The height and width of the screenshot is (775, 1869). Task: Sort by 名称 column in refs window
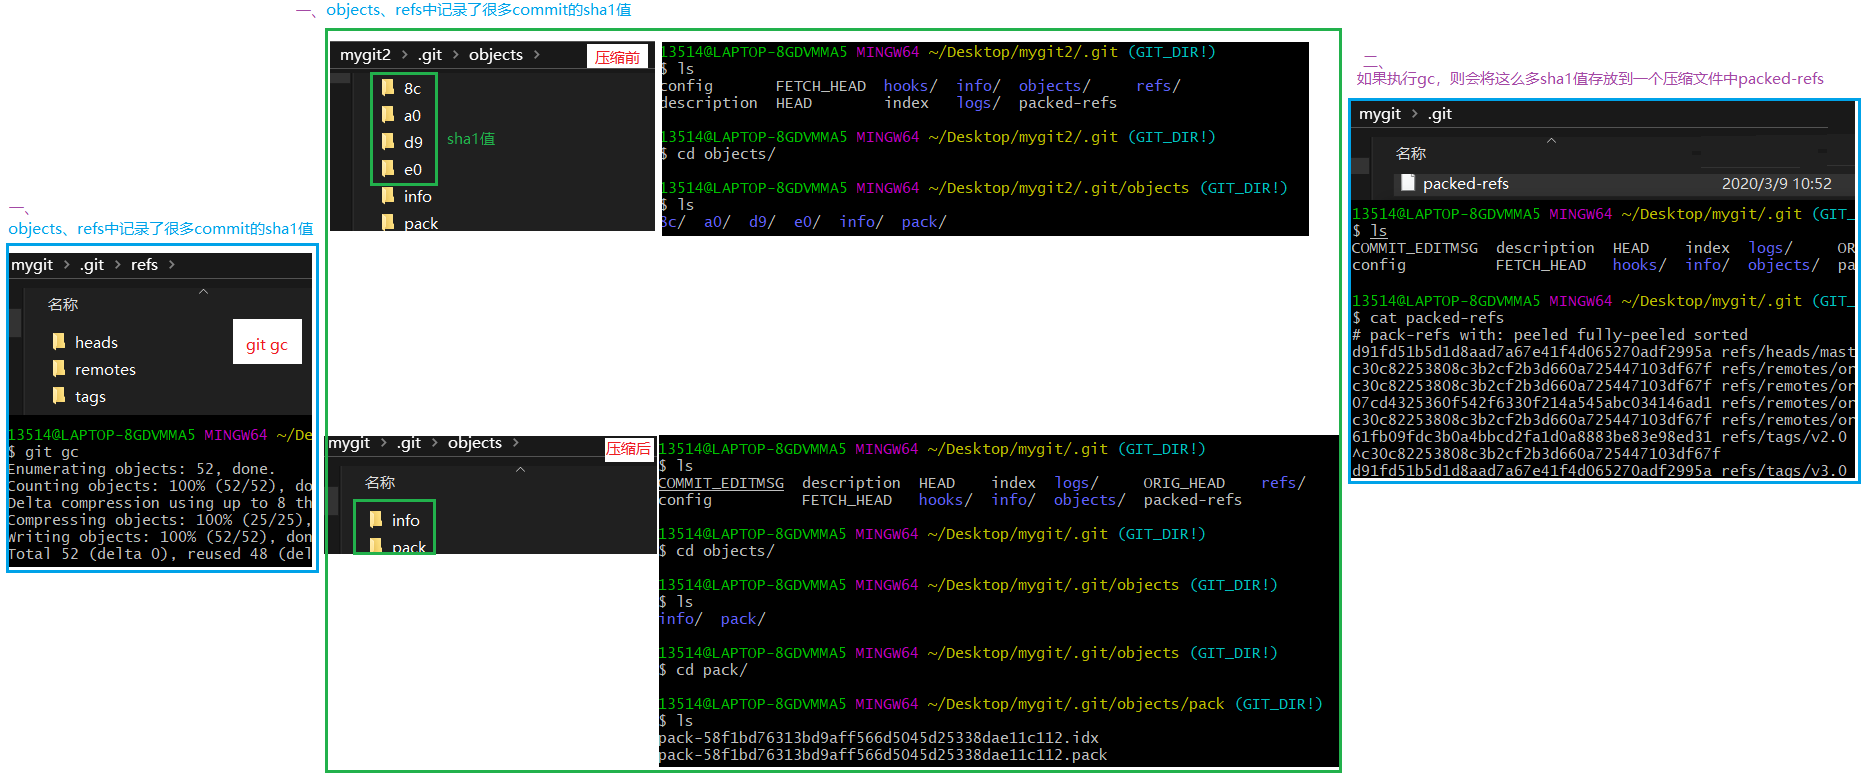click(x=63, y=304)
